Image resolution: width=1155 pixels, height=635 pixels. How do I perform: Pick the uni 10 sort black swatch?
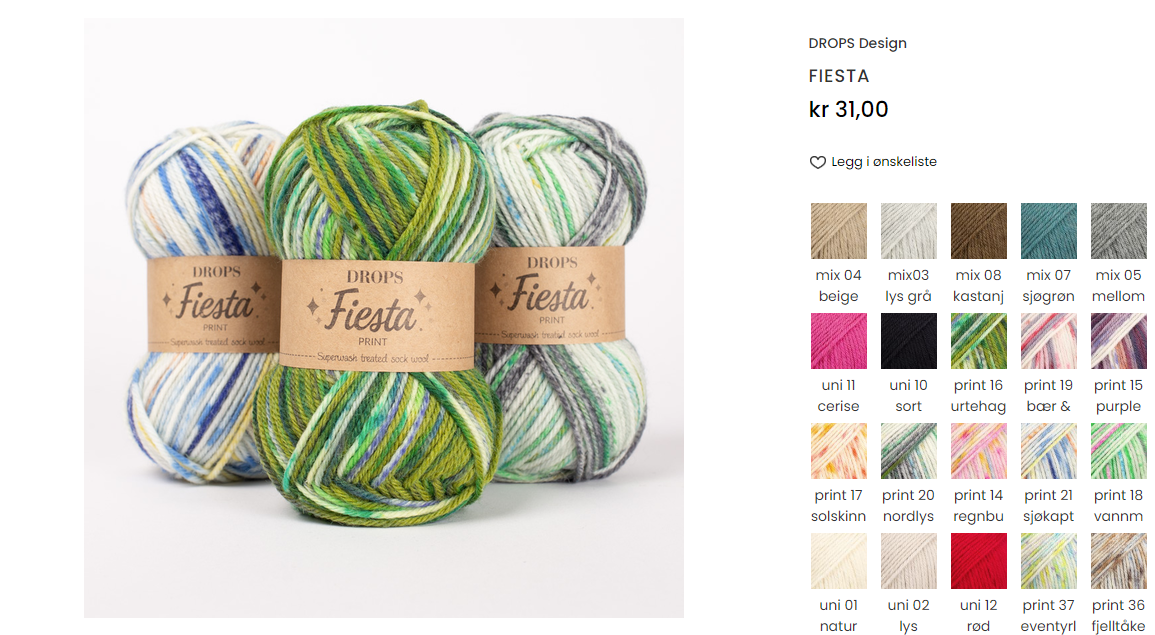click(908, 341)
